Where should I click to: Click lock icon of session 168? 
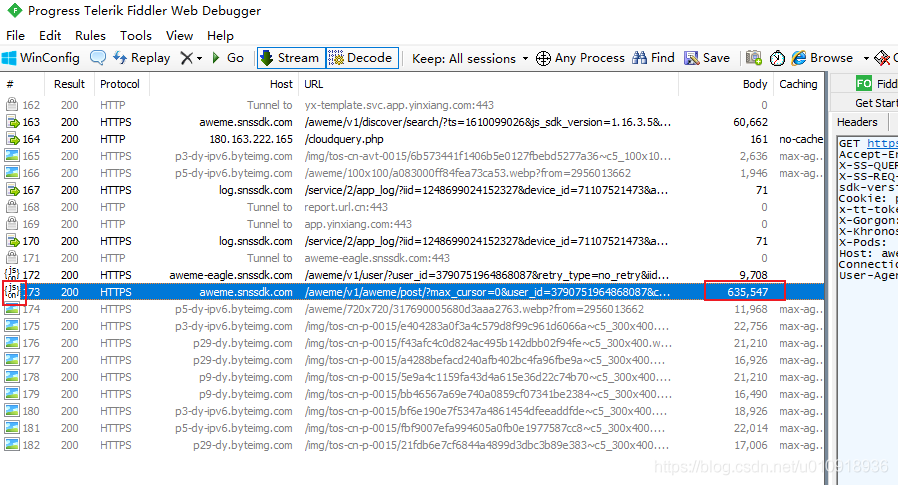point(11,207)
